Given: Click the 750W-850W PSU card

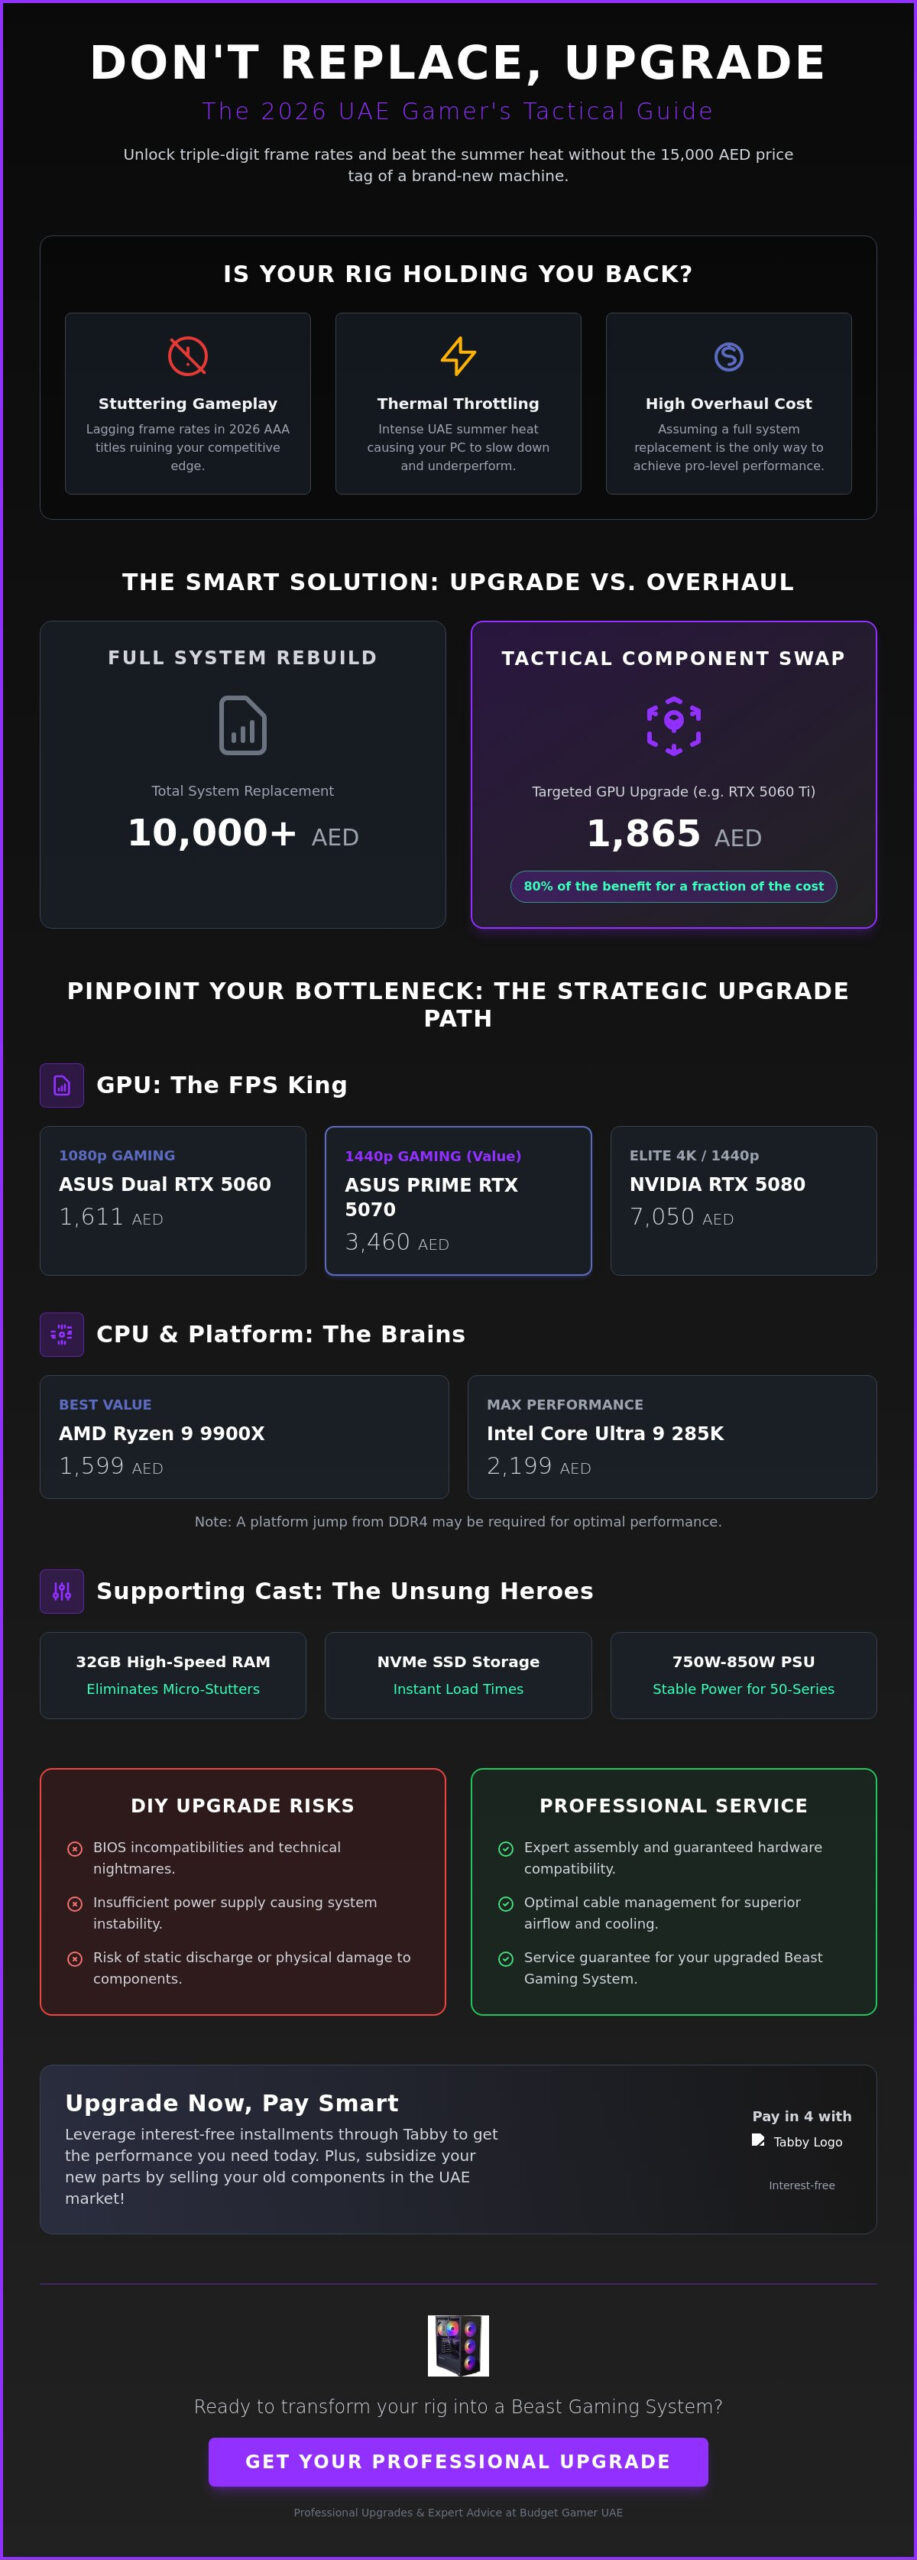Looking at the screenshot, I should [x=744, y=1675].
